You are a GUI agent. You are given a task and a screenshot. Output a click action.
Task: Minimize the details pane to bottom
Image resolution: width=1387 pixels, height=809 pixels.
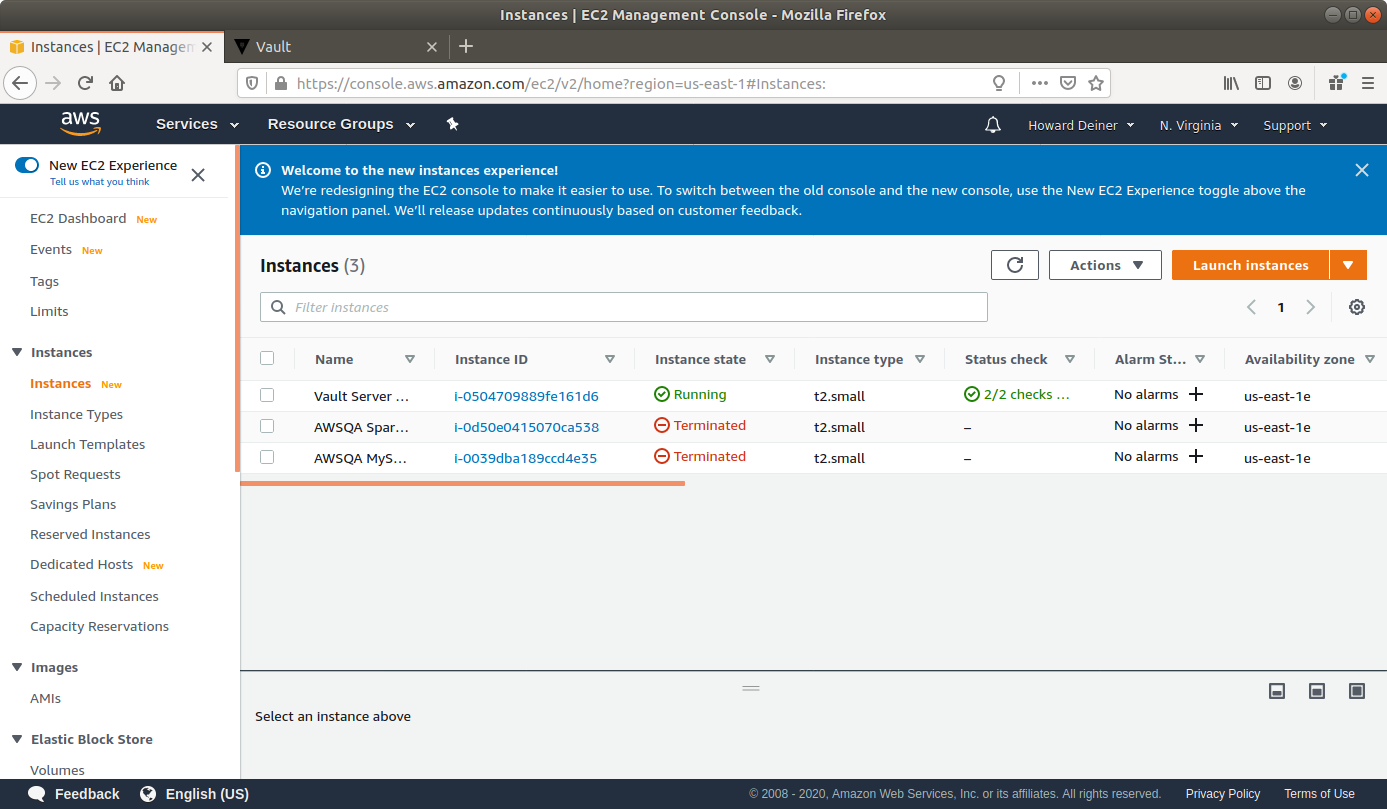pos(1277,691)
